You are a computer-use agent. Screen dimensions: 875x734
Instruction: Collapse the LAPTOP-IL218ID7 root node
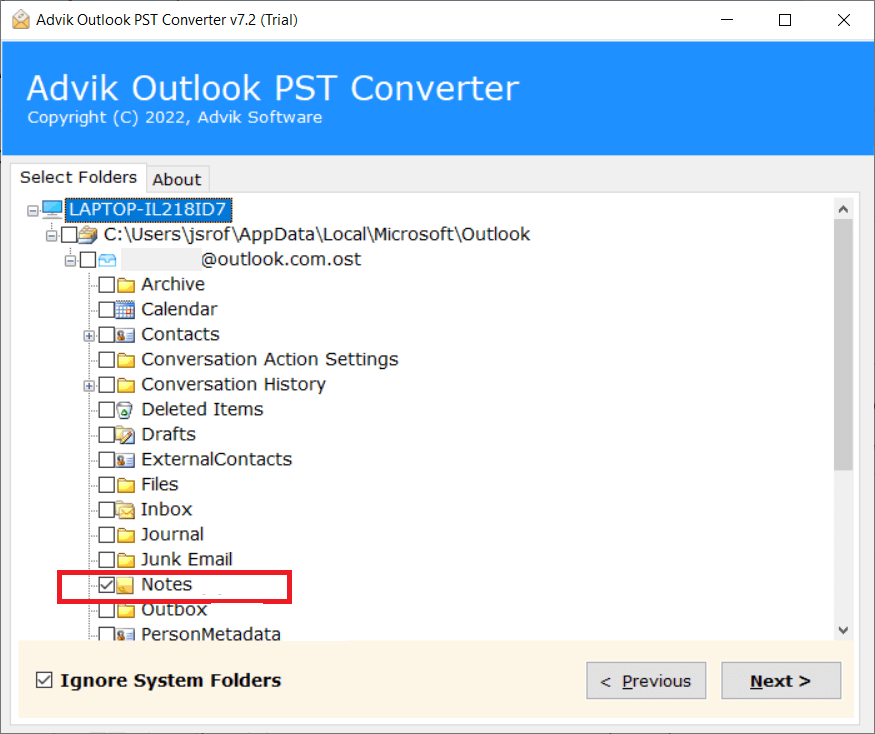pos(33,210)
